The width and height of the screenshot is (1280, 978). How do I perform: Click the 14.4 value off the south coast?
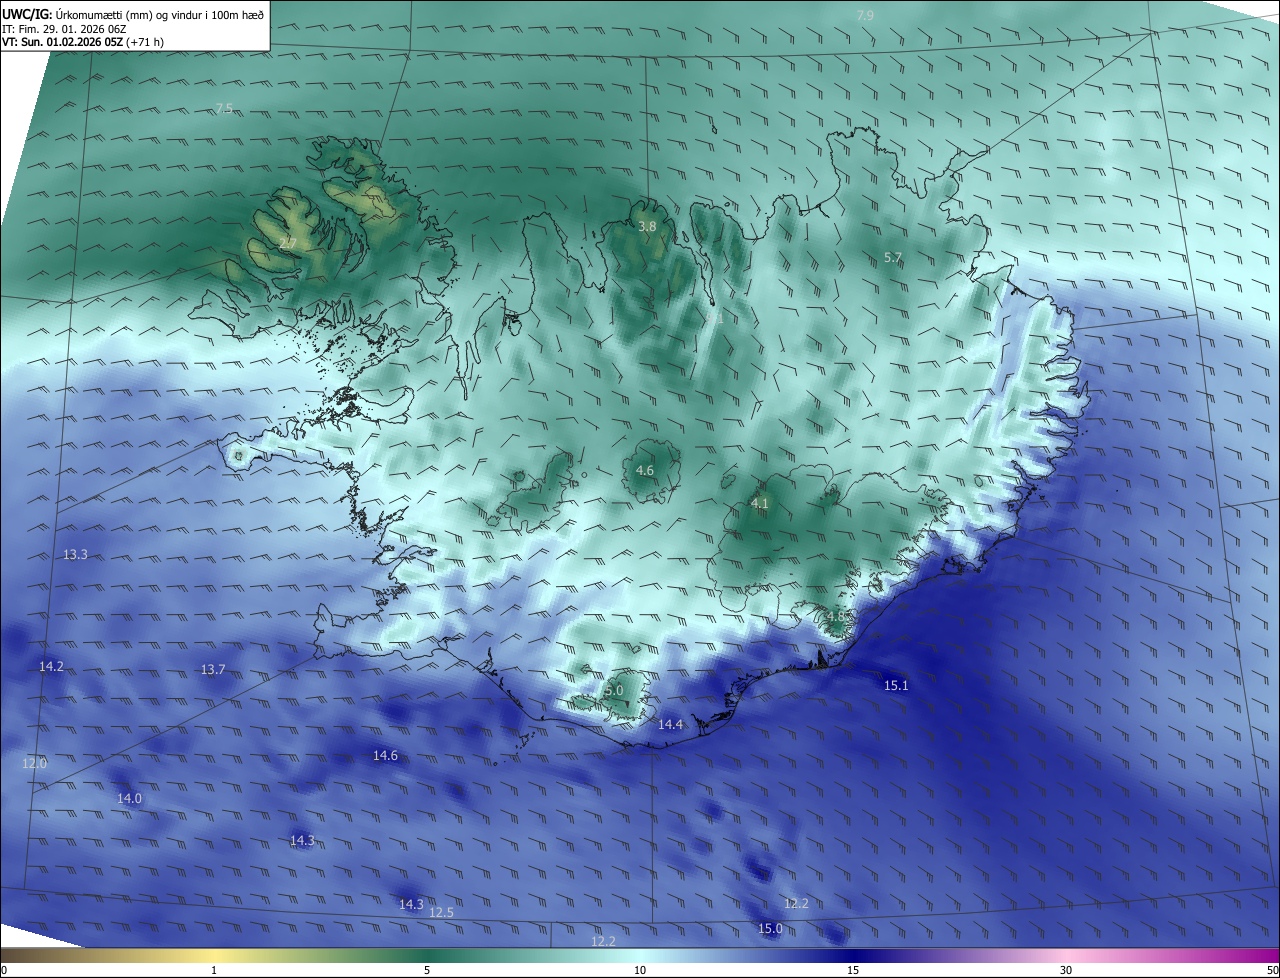pyautogui.click(x=670, y=725)
